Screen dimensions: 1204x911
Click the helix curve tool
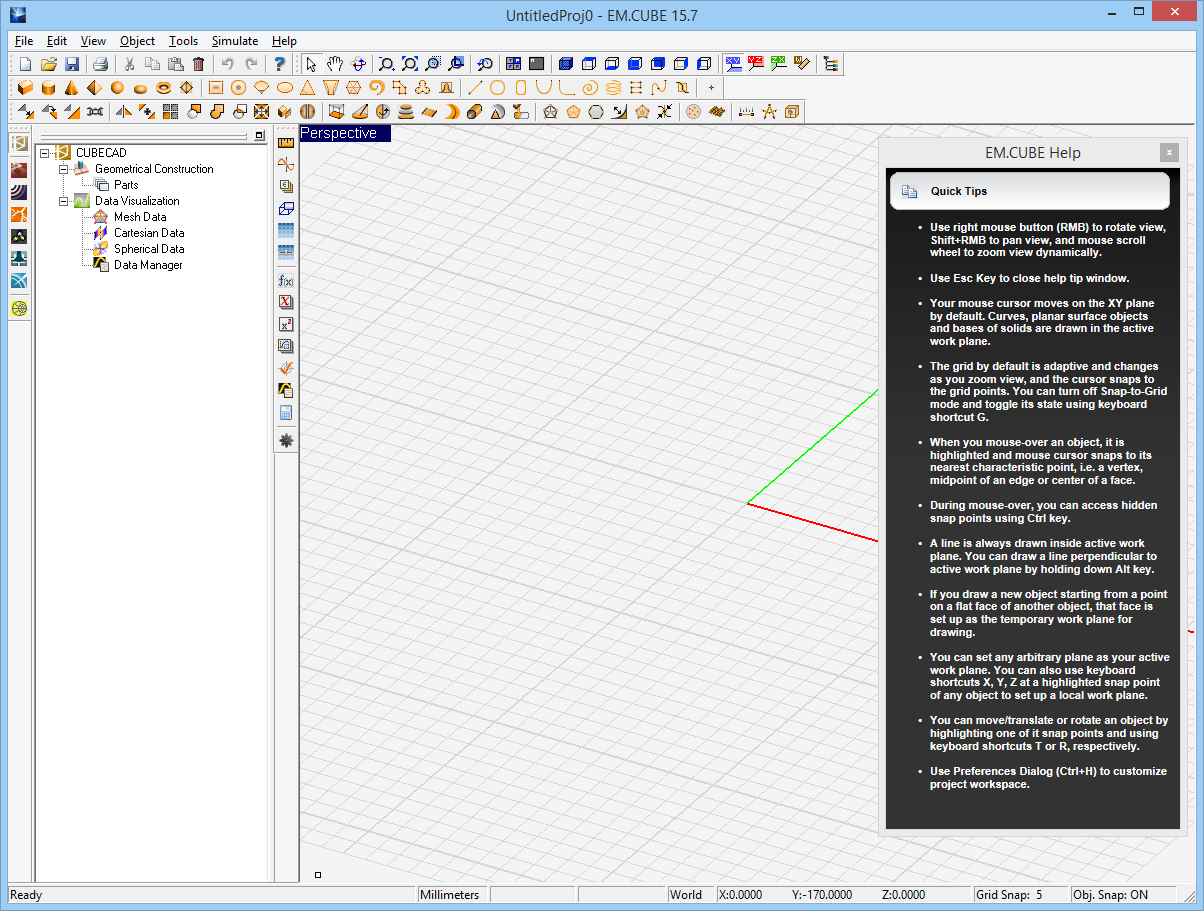[612, 88]
